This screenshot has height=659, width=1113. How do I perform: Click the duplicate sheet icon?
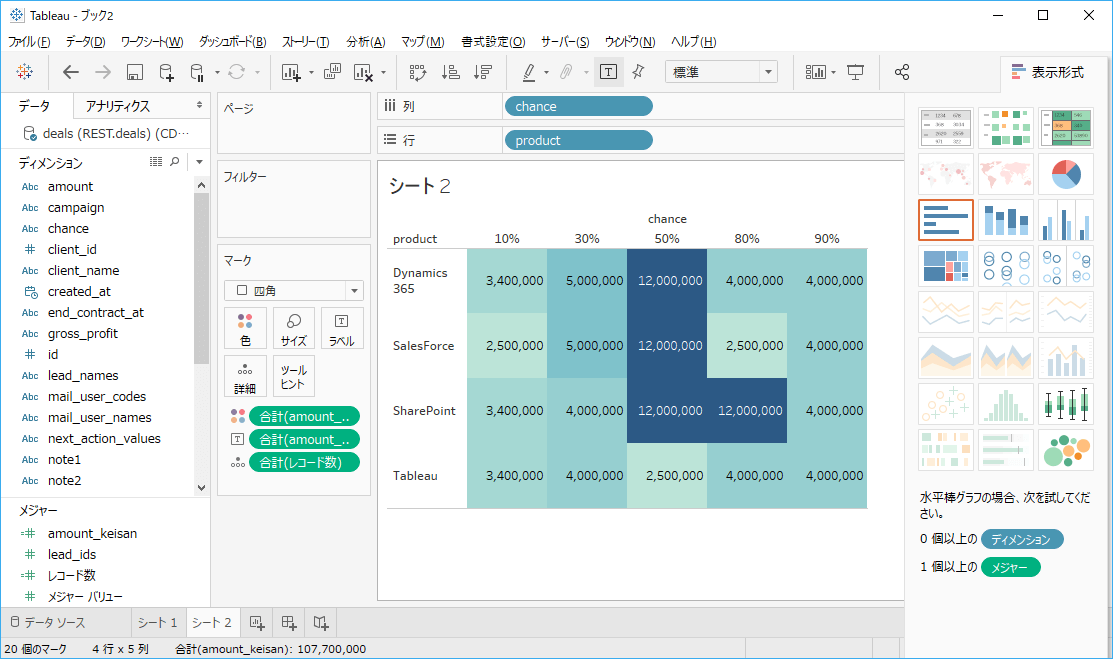click(332, 72)
